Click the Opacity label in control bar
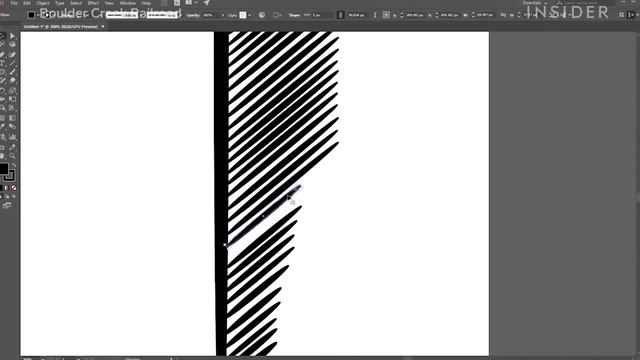This screenshot has width=640, height=360. tap(193, 15)
